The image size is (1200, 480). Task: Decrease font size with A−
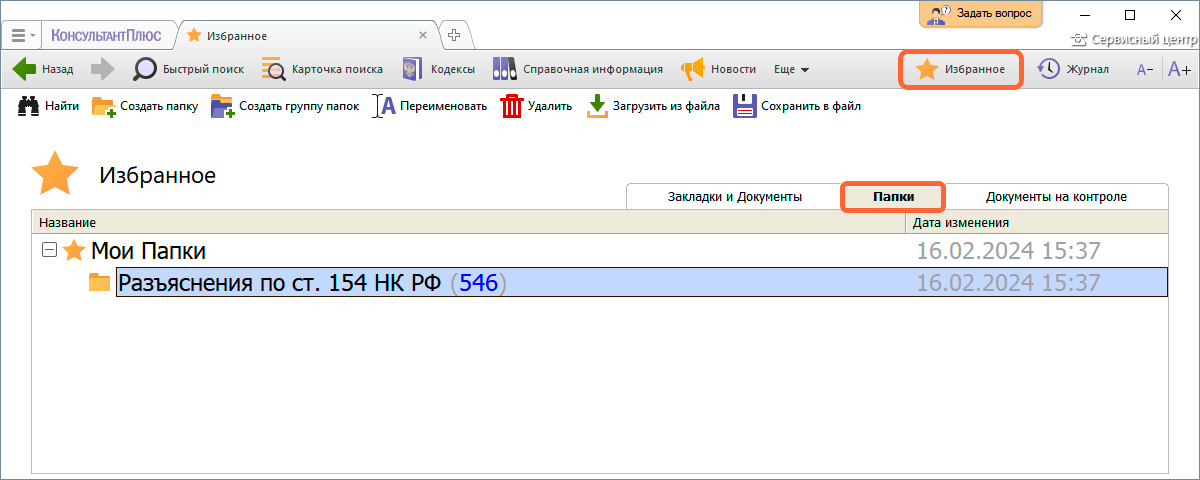1145,69
